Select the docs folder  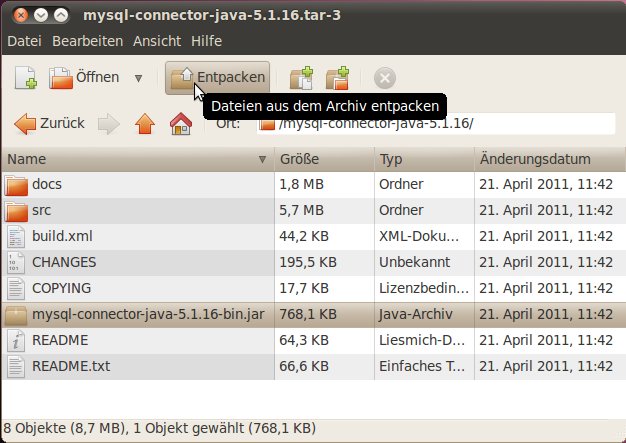46,184
